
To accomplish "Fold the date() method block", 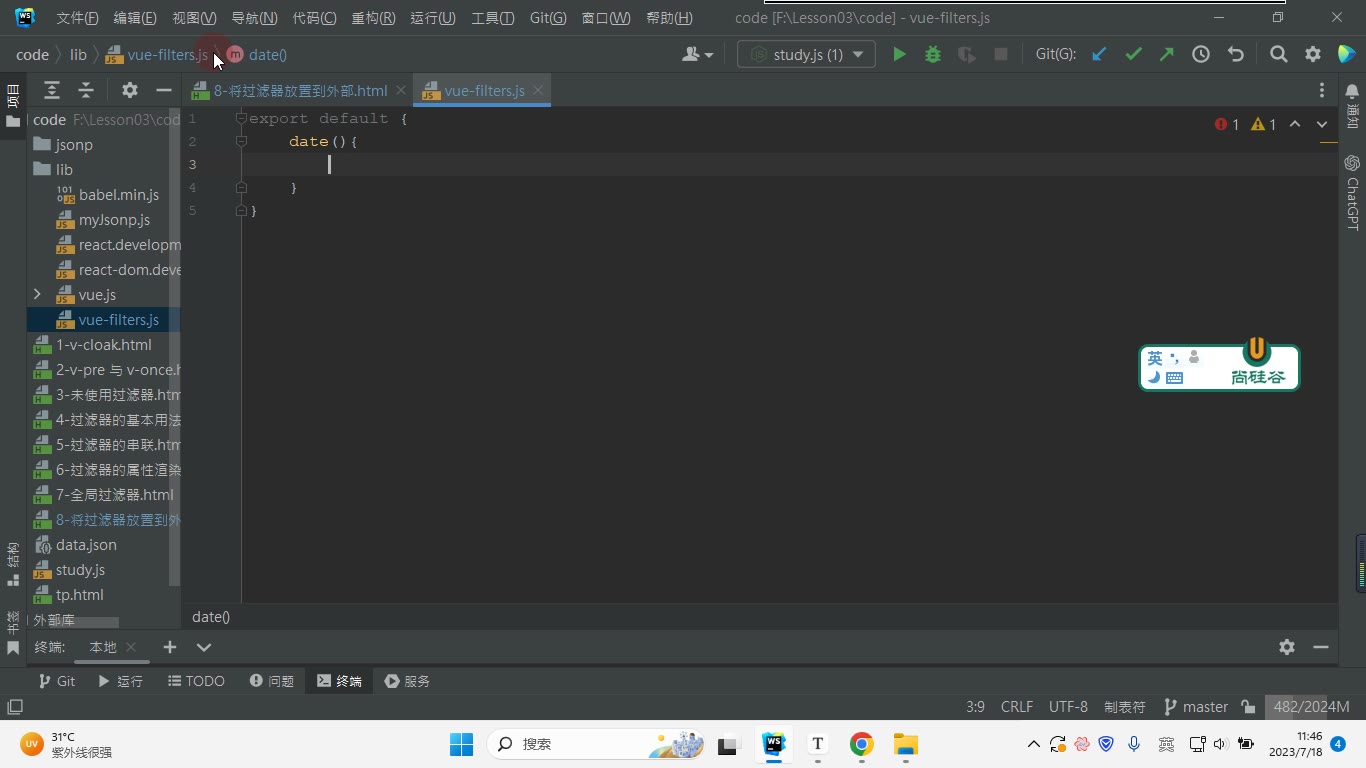I will pos(241,141).
